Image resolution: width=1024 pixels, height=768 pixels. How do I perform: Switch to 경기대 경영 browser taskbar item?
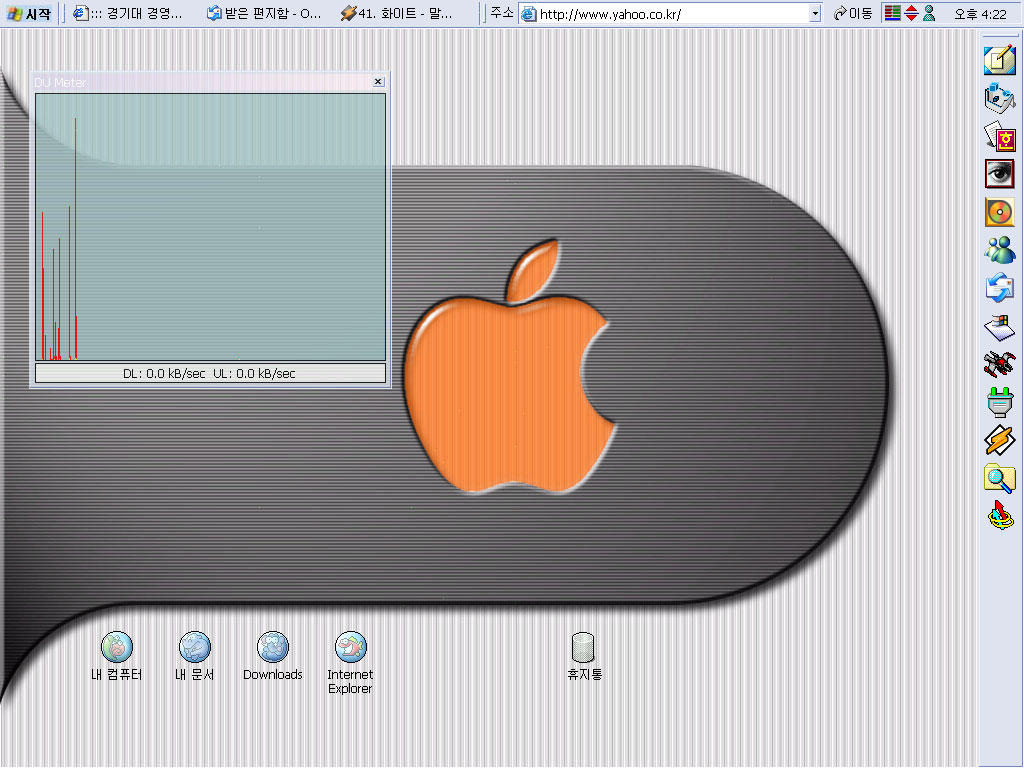tap(129, 14)
